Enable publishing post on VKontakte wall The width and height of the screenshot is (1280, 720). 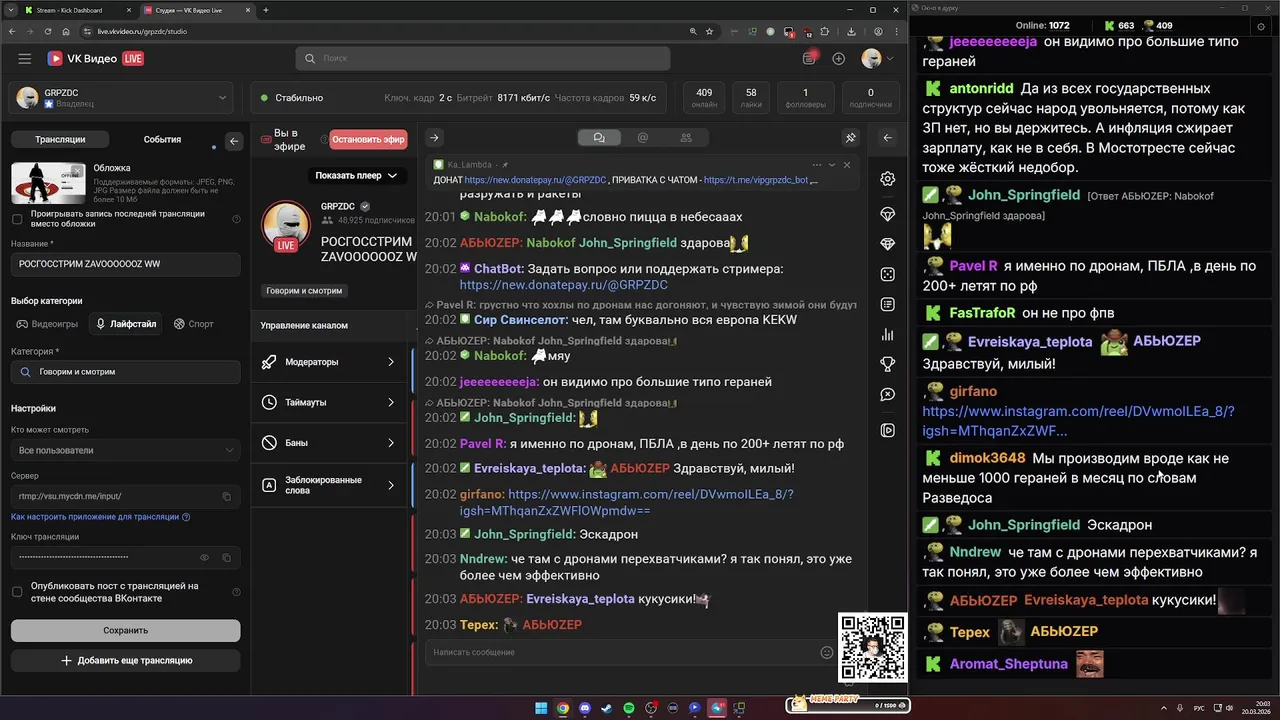16,592
